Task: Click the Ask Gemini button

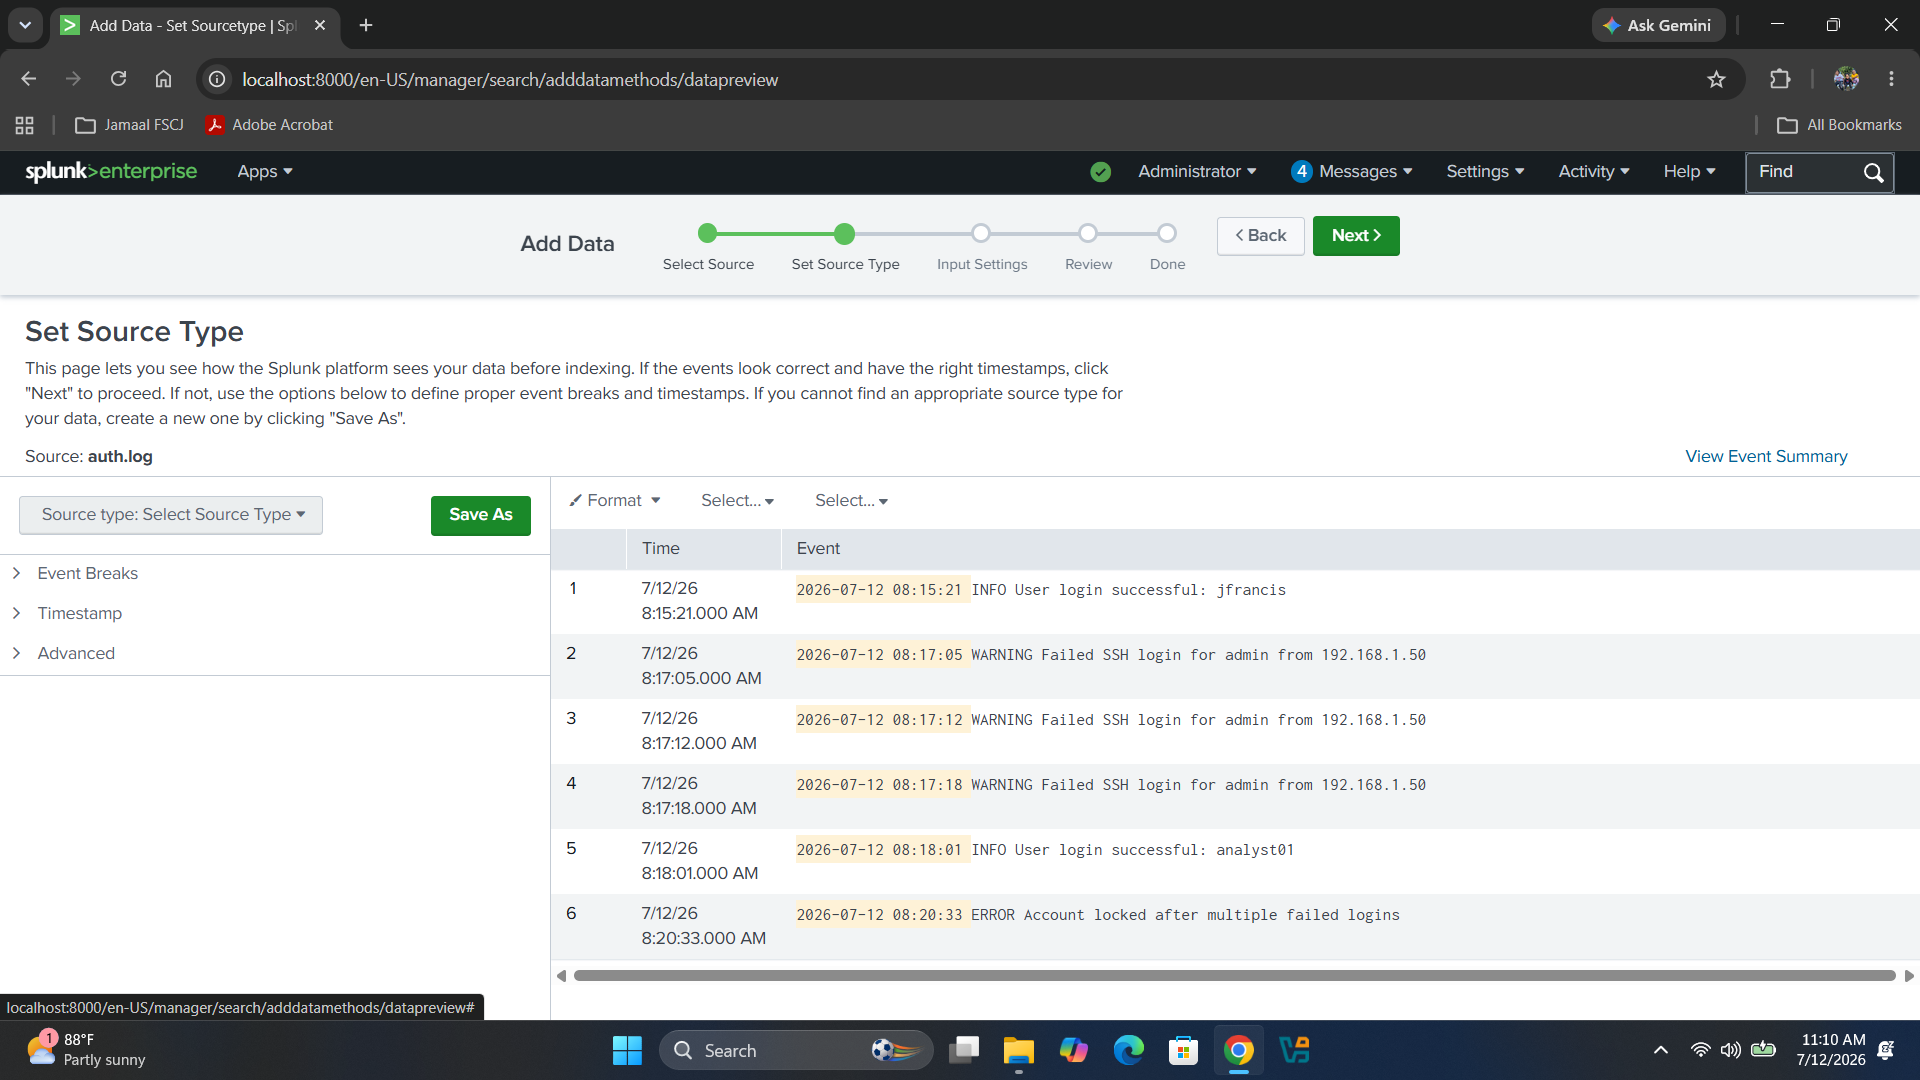Action: (x=1658, y=25)
